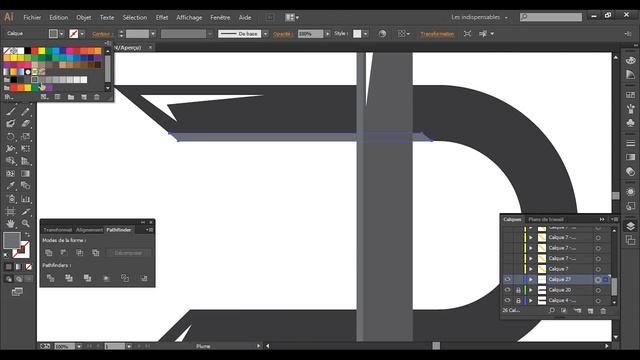Viewport: 640px width, 360px height.
Task: Create new layer in Calques panel
Action: pos(590,311)
